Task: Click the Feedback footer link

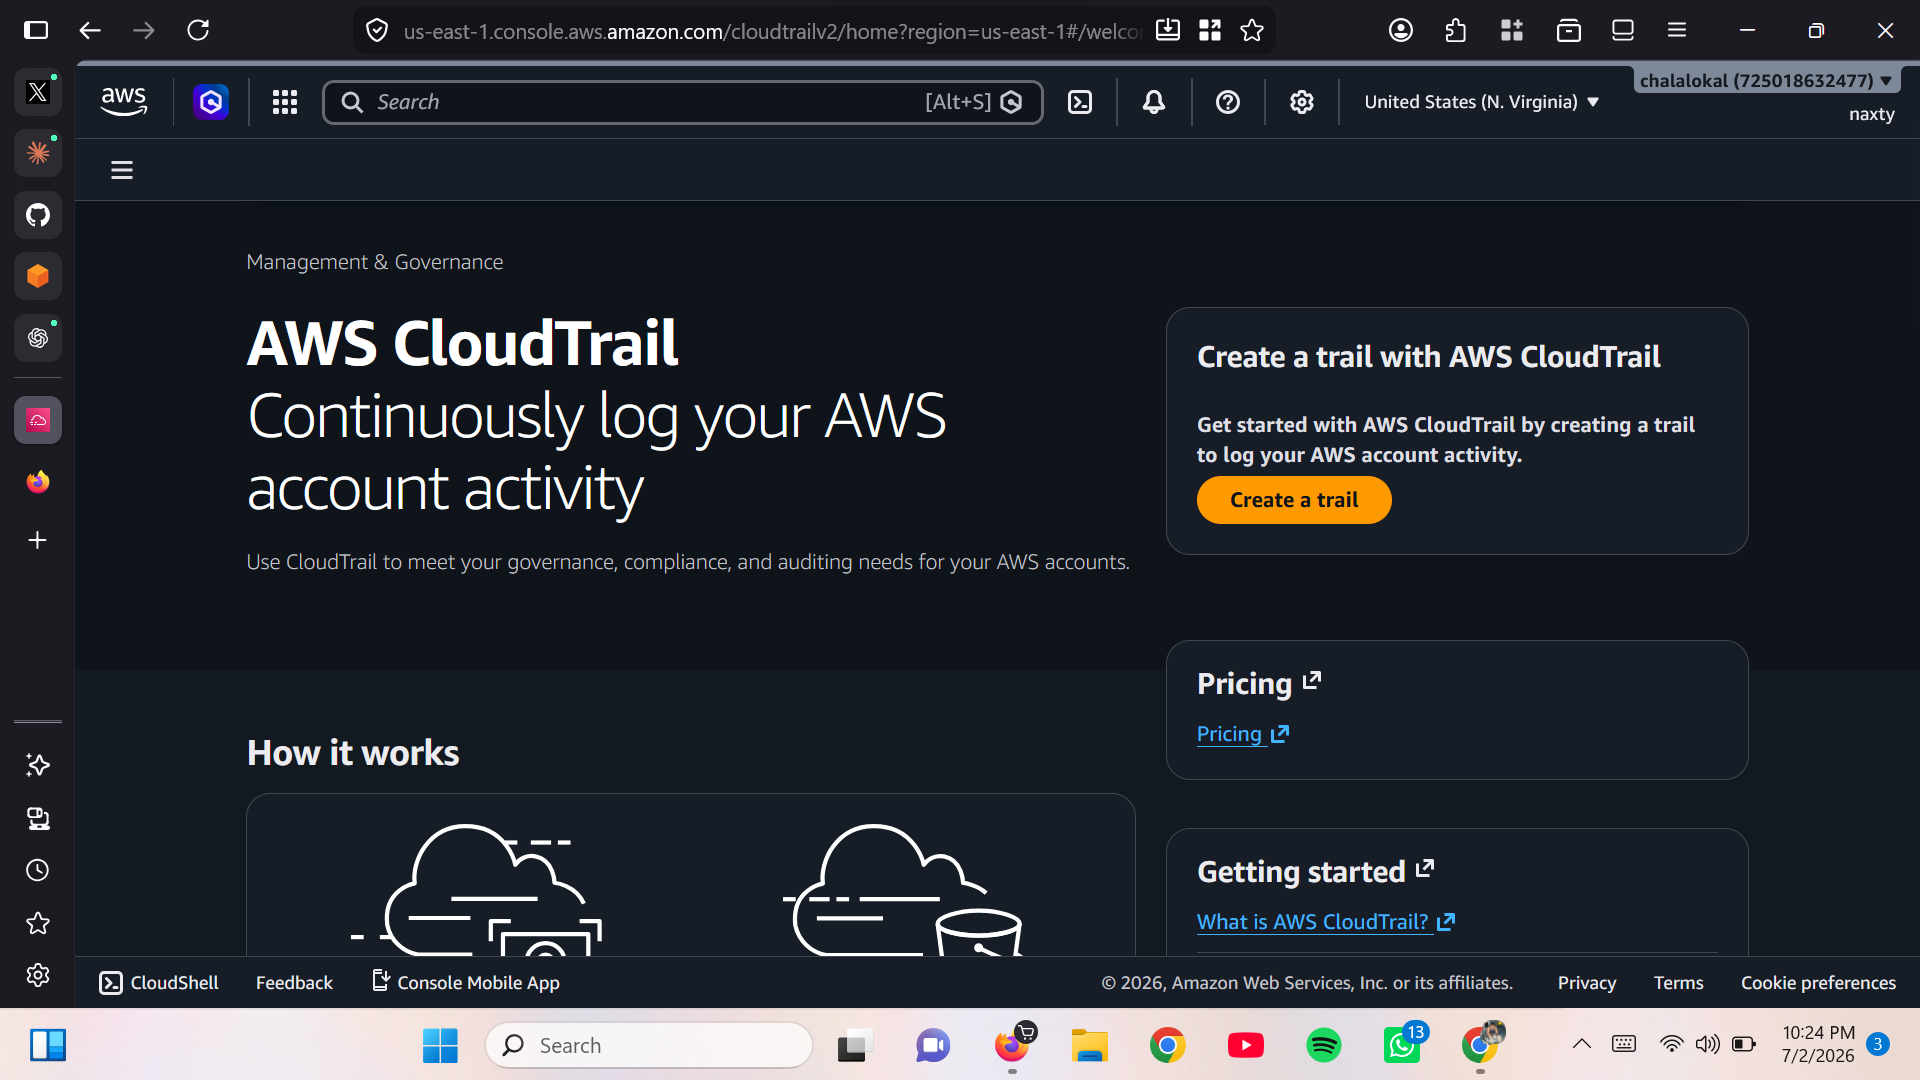Action: (294, 983)
